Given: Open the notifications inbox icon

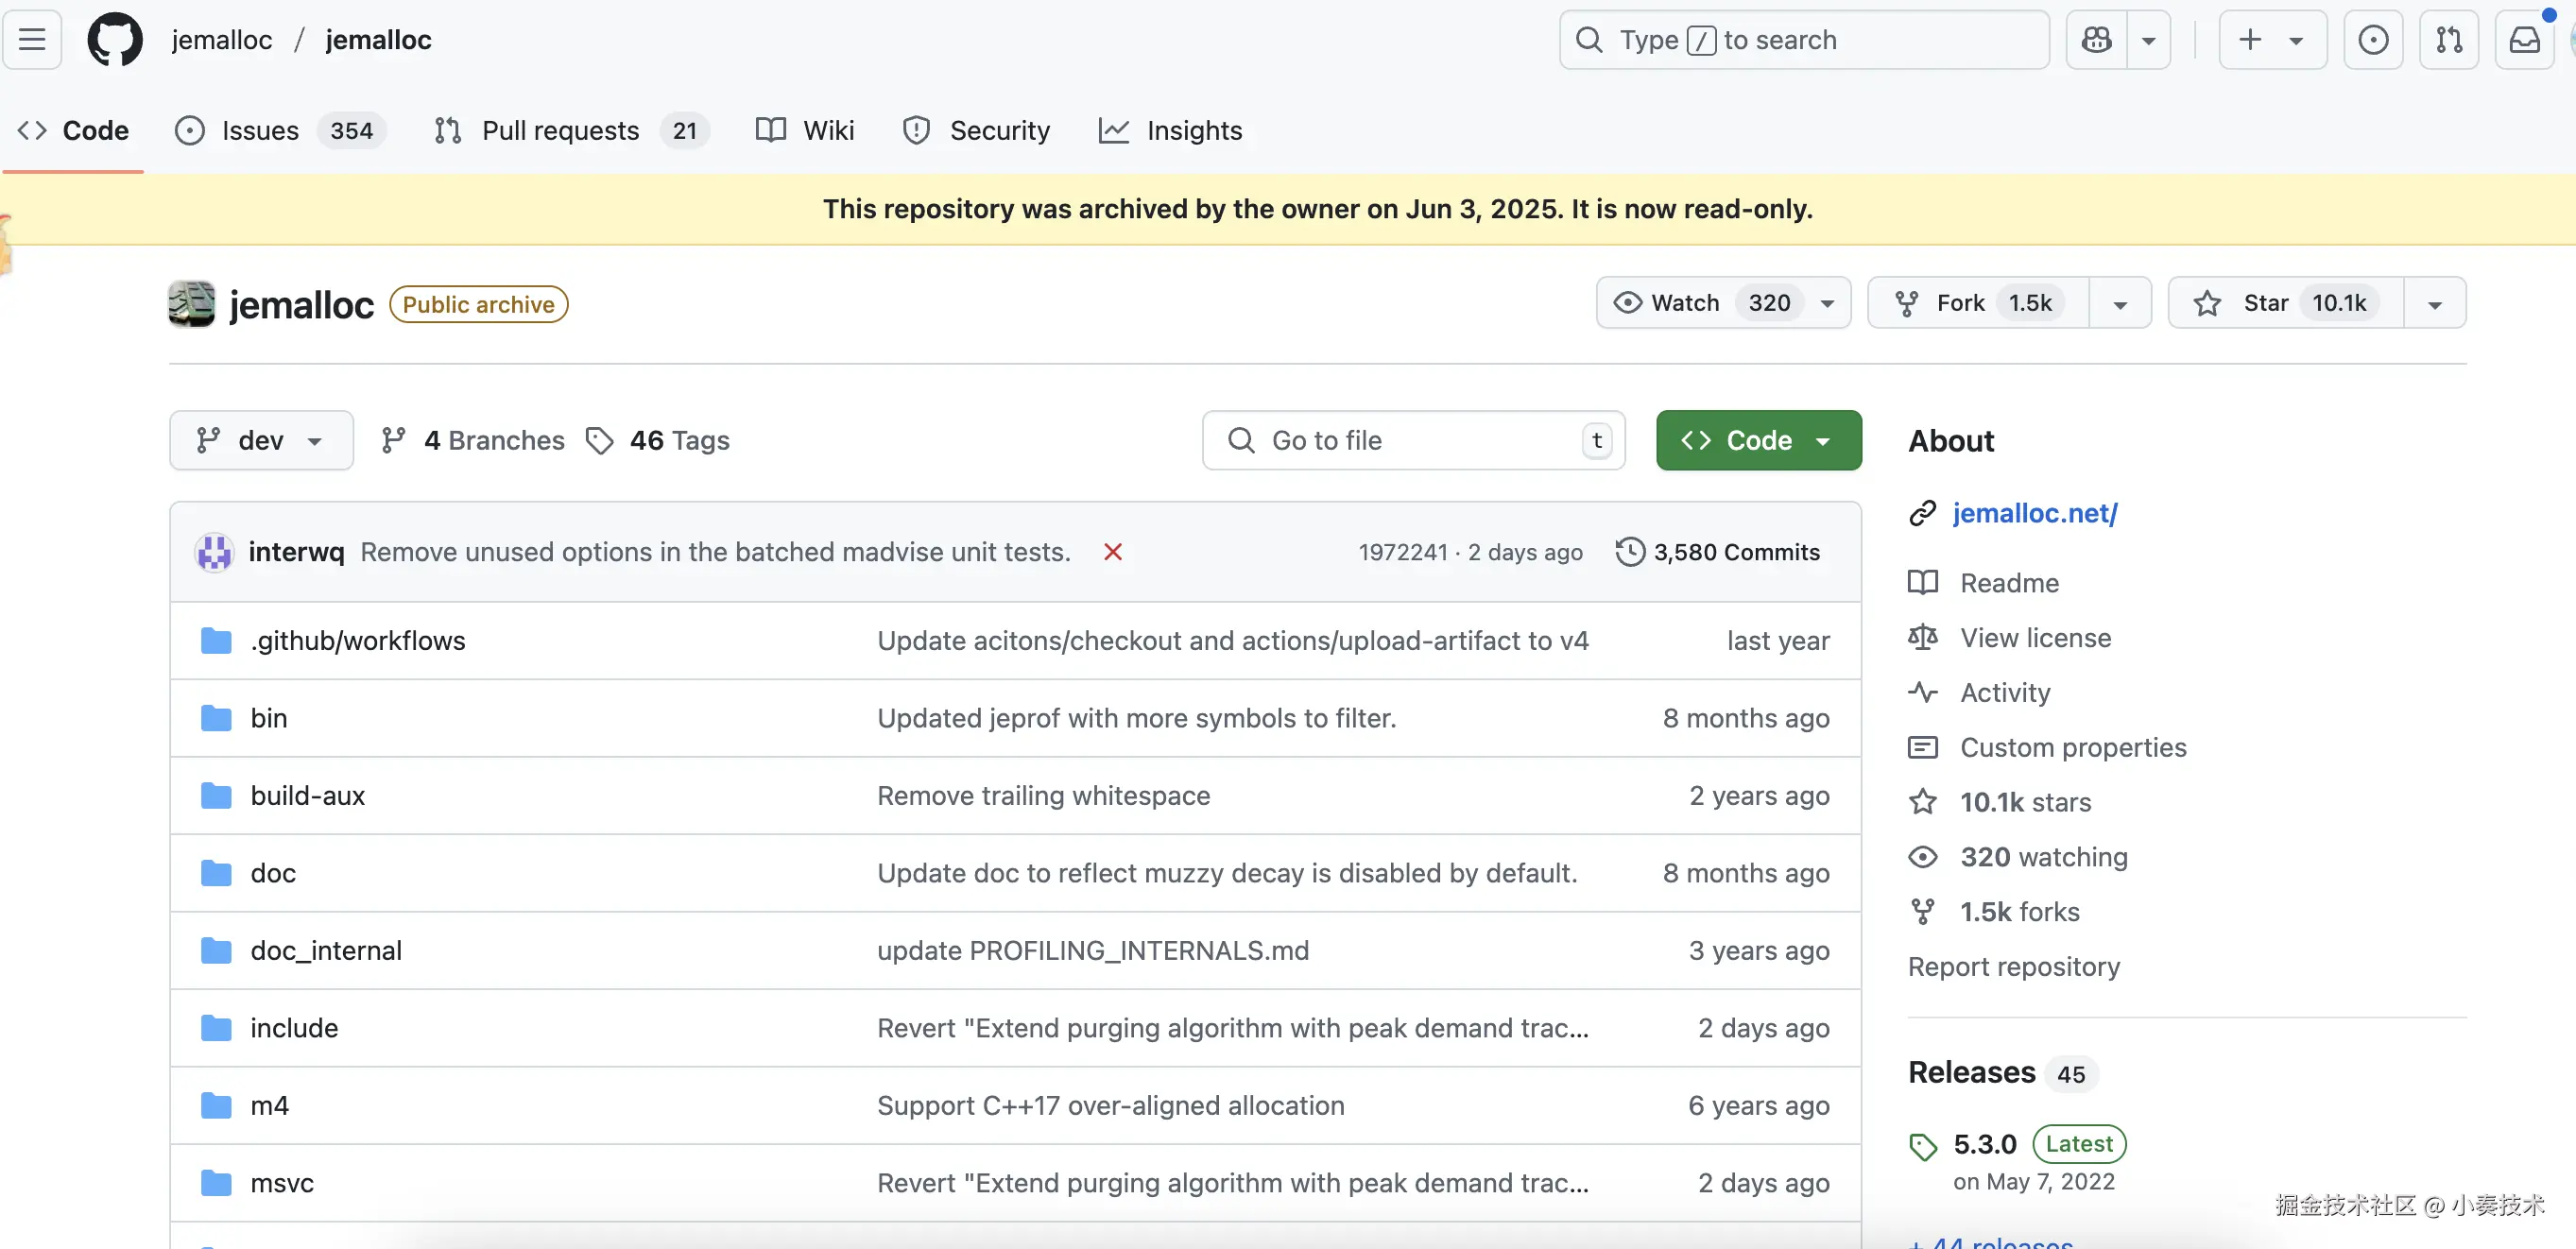Looking at the screenshot, I should (2524, 40).
